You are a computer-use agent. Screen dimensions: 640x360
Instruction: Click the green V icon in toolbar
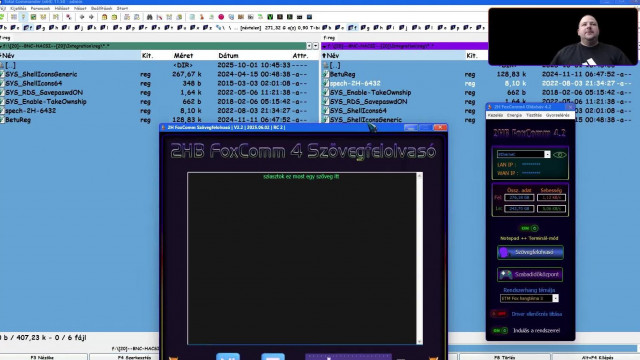[x=270, y=17]
